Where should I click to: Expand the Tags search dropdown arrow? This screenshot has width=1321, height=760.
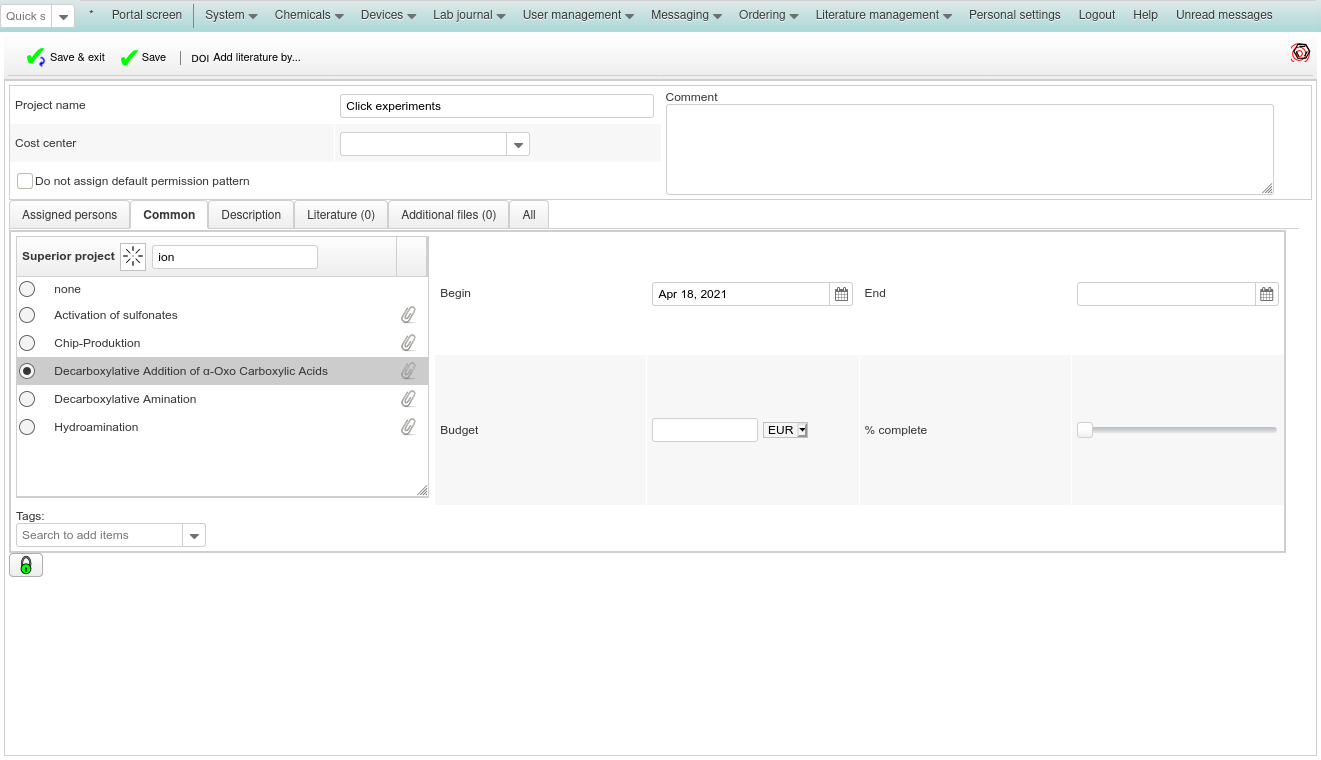tap(194, 536)
